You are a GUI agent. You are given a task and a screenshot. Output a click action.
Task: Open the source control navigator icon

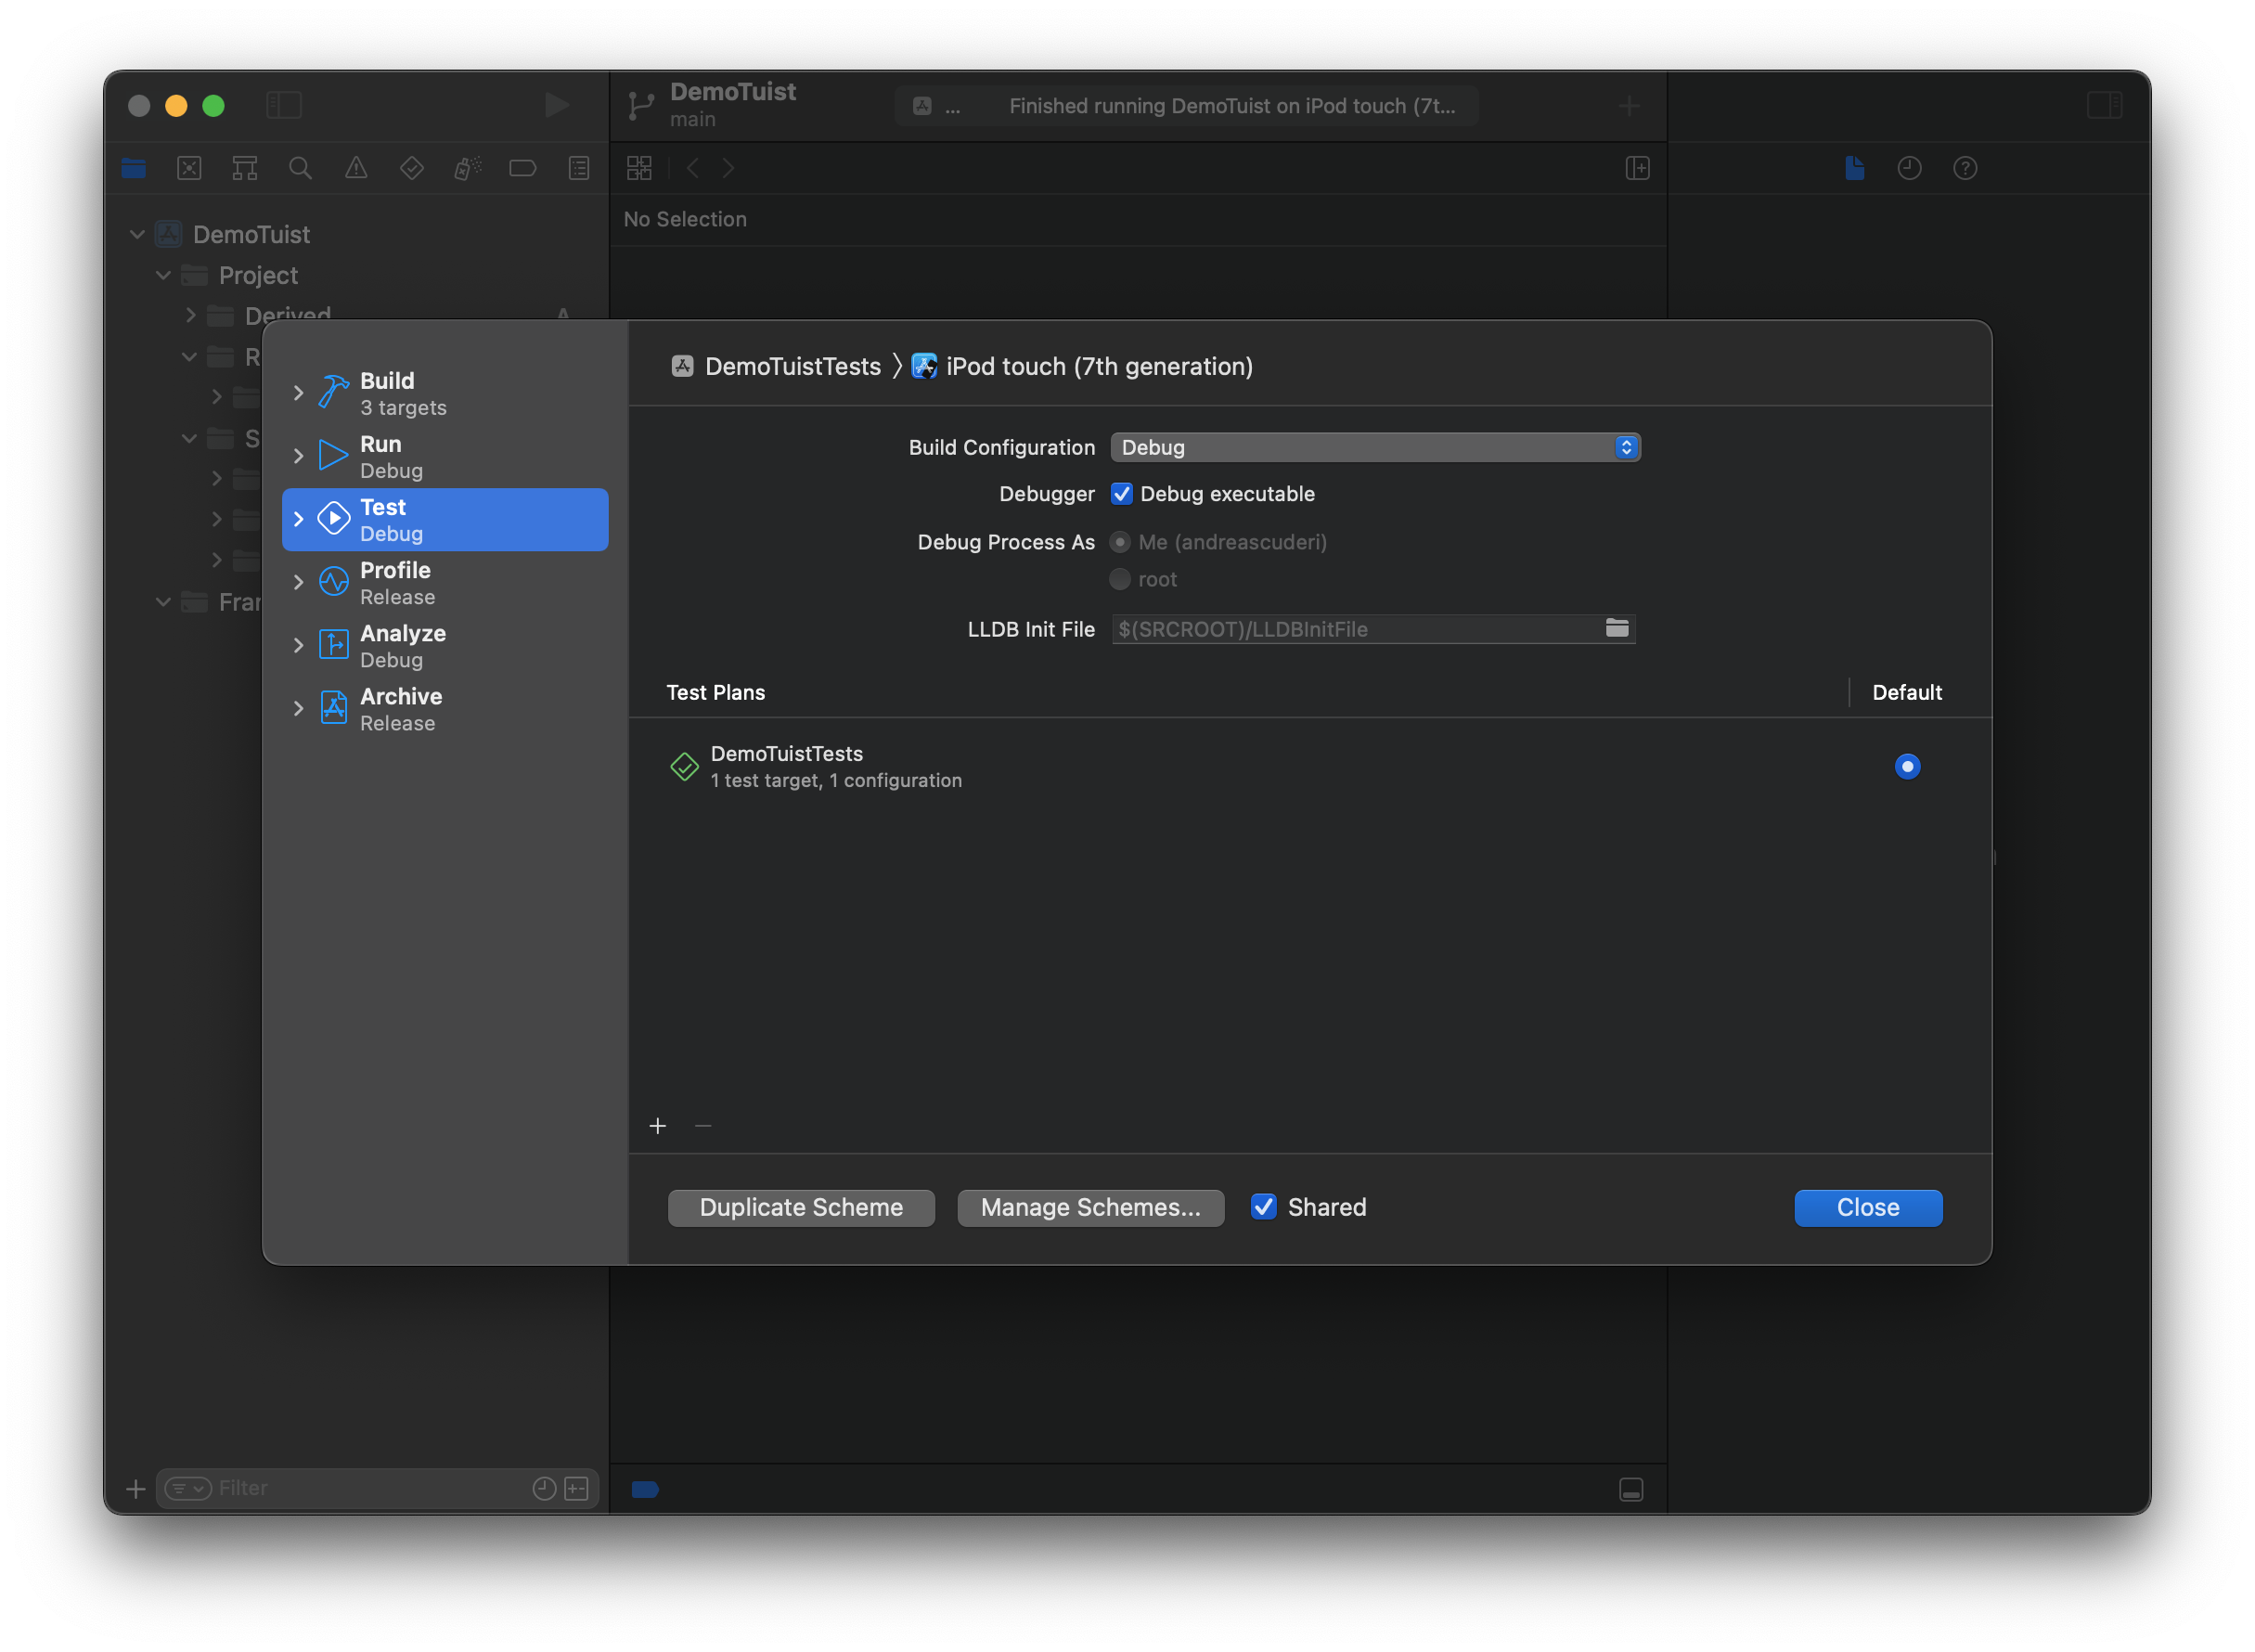pos(189,168)
